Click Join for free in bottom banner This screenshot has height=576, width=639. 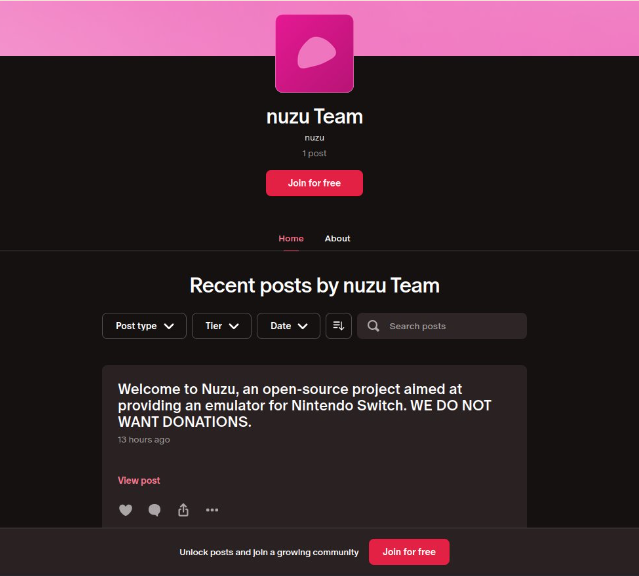pos(409,552)
